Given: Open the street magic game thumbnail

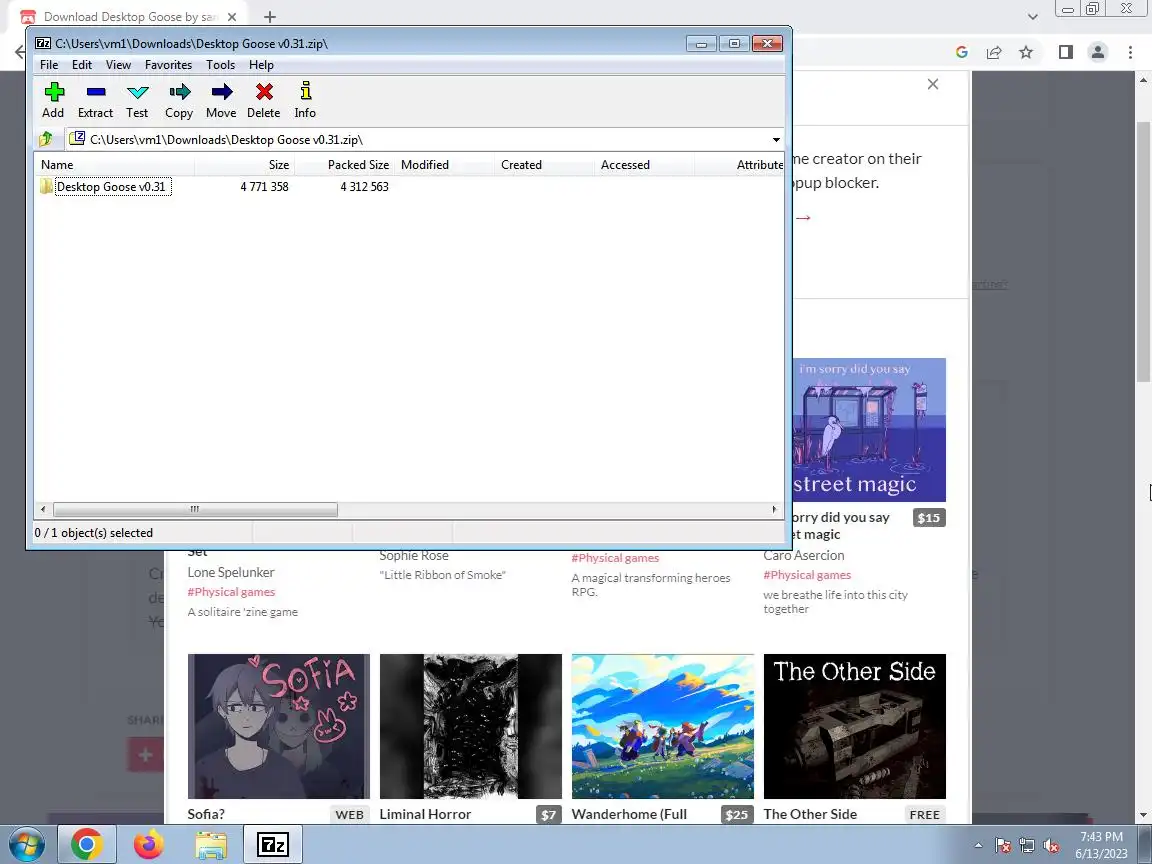Looking at the screenshot, I should [x=869, y=430].
